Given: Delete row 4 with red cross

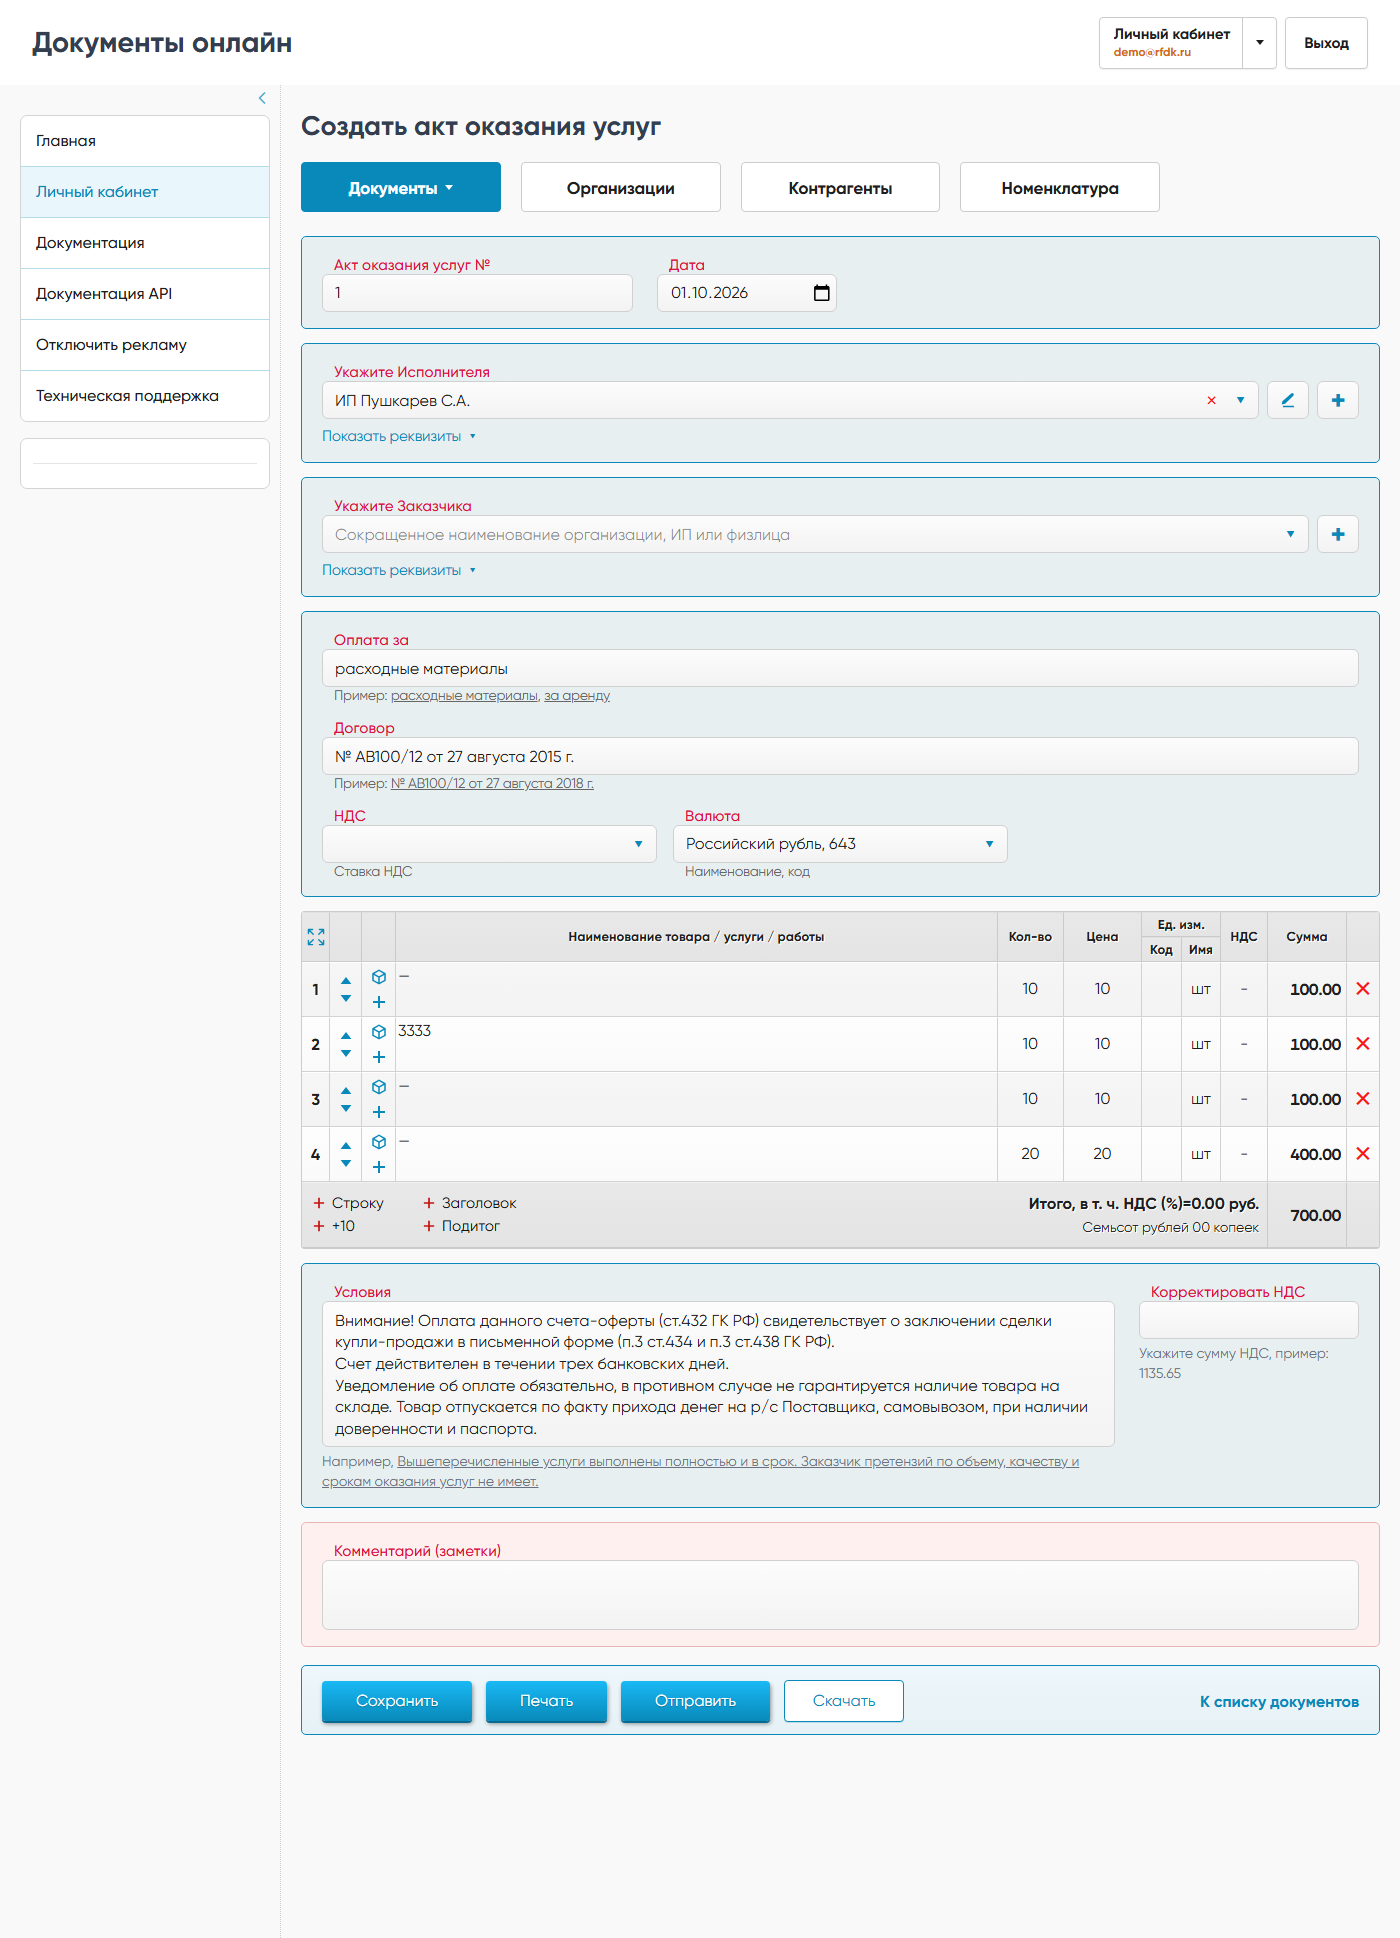Looking at the screenshot, I should point(1362,1153).
